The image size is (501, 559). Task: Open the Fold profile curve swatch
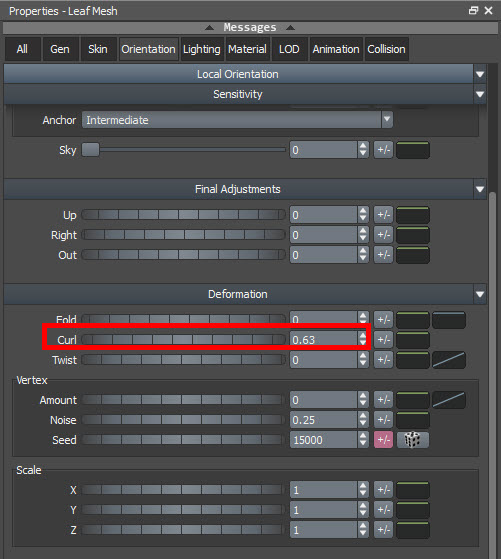(449, 320)
